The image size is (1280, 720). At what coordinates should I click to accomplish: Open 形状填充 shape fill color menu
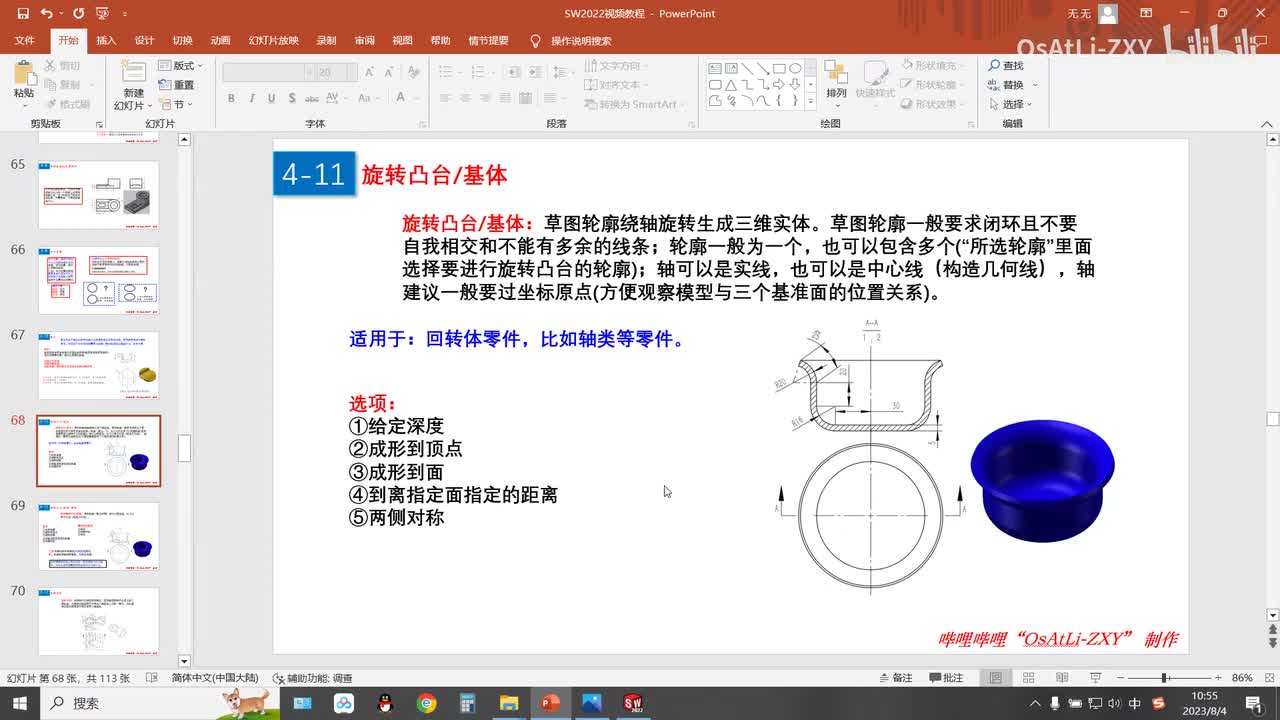pyautogui.click(x=930, y=65)
